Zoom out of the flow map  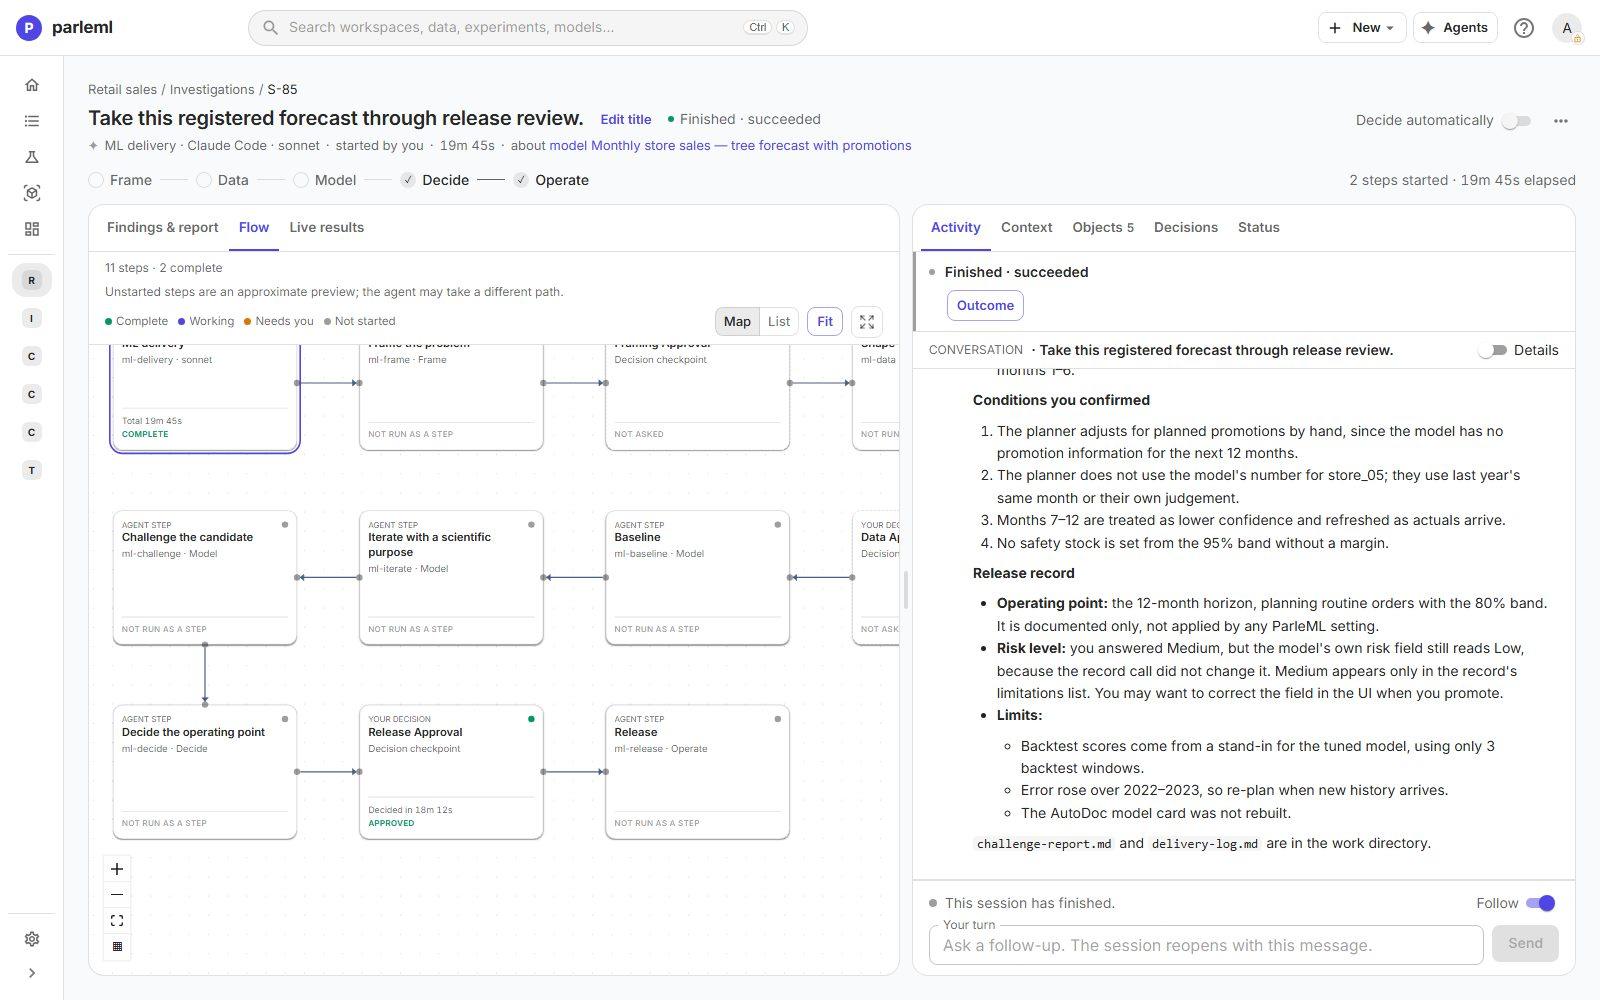point(117,895)
